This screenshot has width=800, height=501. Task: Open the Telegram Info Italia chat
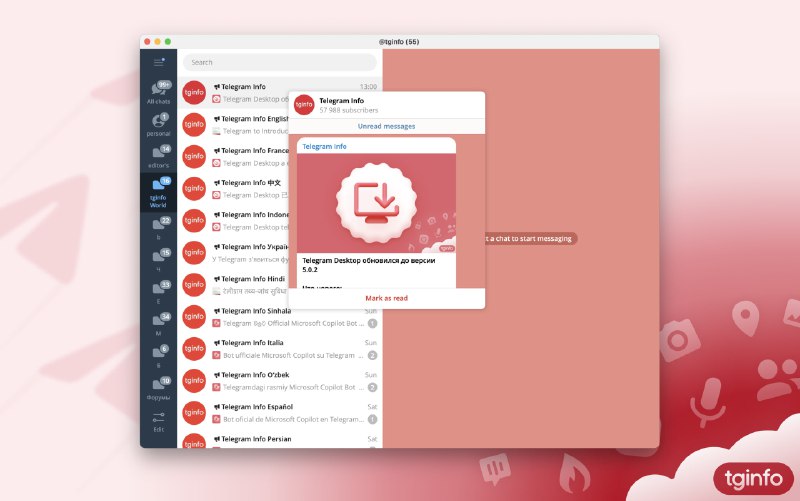(x=280, y=348)
